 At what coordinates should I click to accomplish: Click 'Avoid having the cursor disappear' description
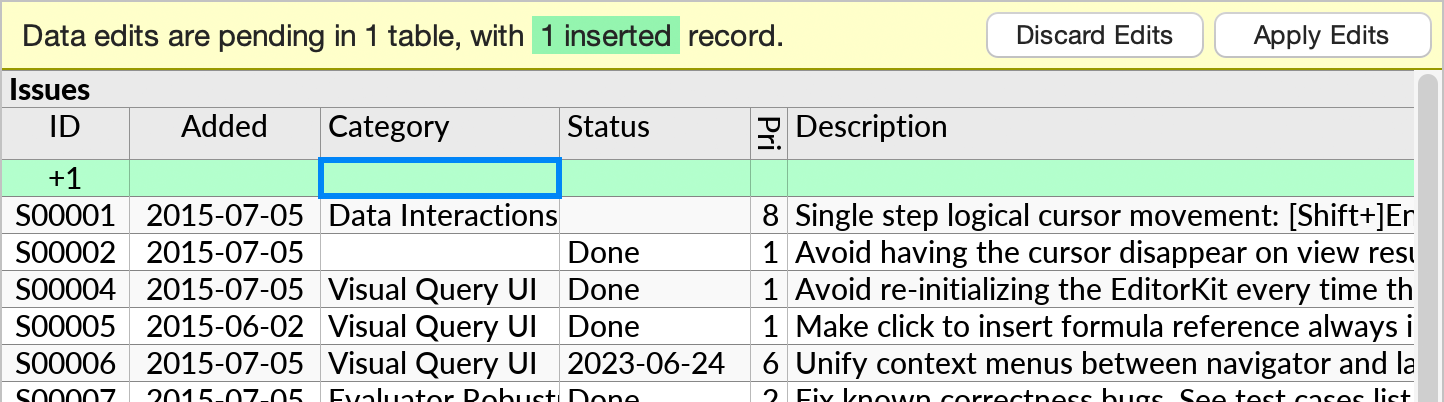[1100, 253]
